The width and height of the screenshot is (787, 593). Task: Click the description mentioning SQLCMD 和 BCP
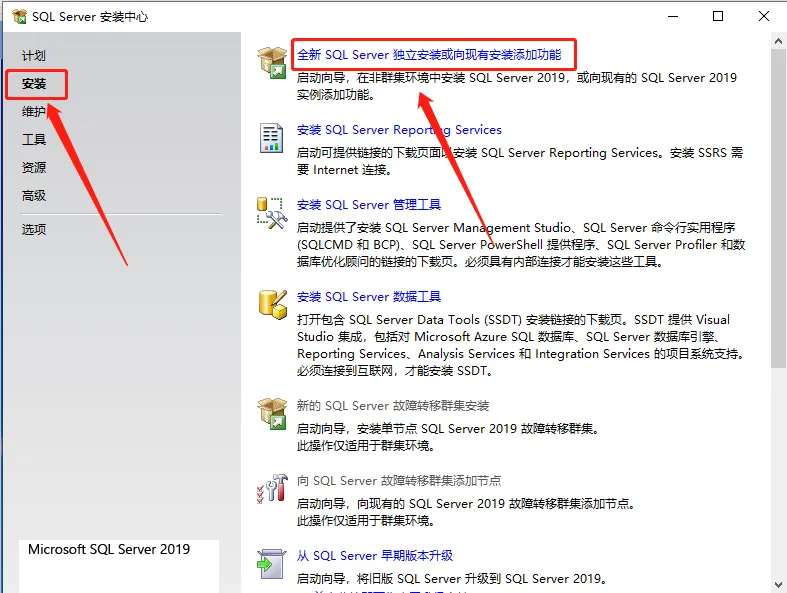point(521,245)
